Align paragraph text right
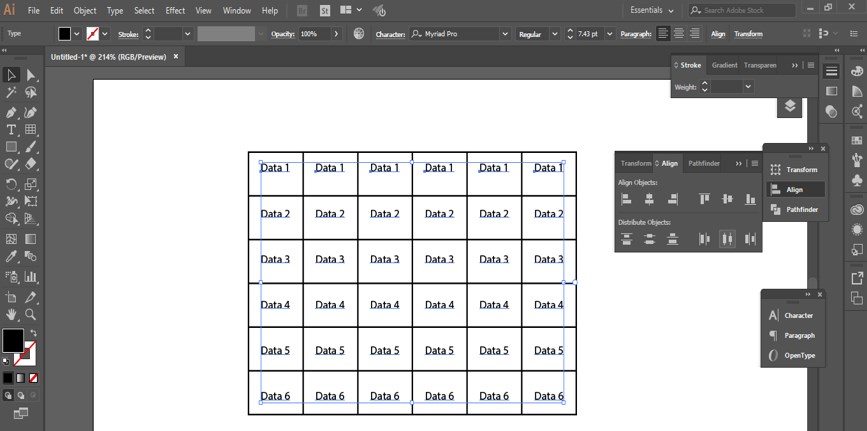 coord(694,34)
